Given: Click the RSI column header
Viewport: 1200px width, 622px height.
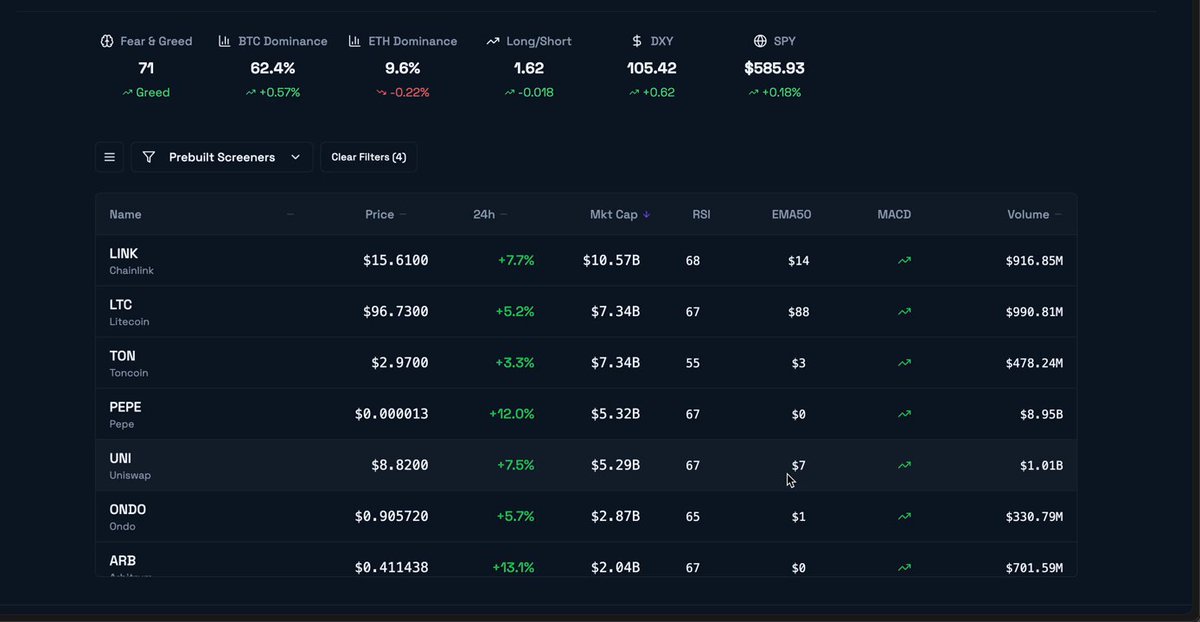Looking at the screenshot, I should (701, 214).
